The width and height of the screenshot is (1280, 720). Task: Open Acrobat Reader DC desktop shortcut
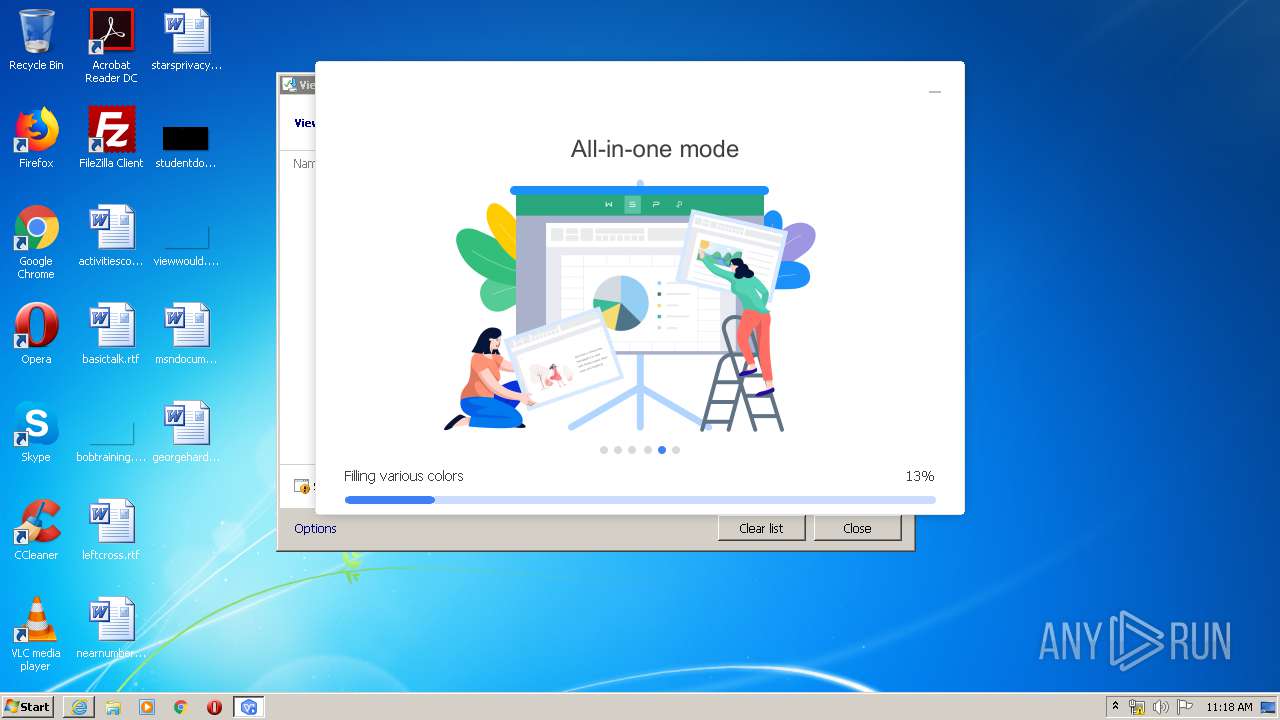tap(111, 46)
